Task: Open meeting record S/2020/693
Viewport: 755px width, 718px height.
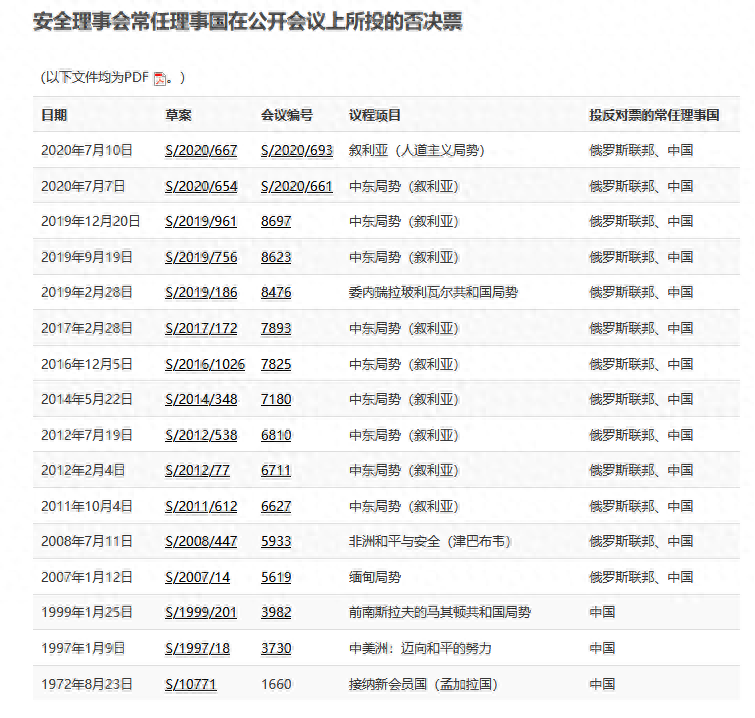Action: pos(296,150)
